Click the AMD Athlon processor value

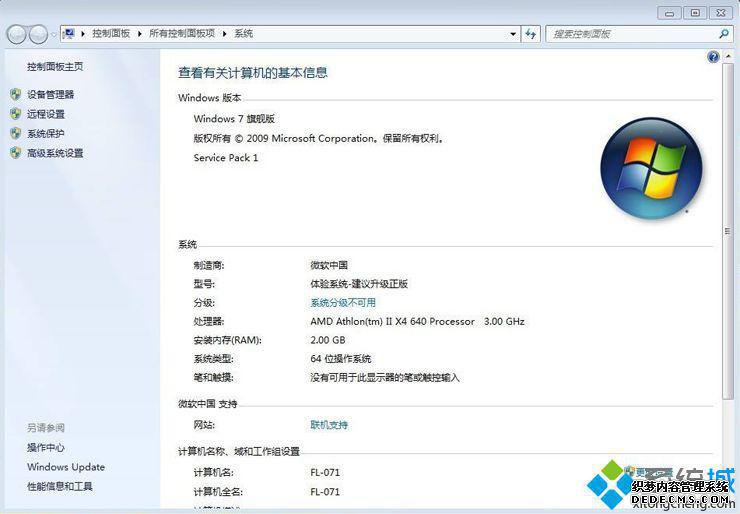pos(417,321)
